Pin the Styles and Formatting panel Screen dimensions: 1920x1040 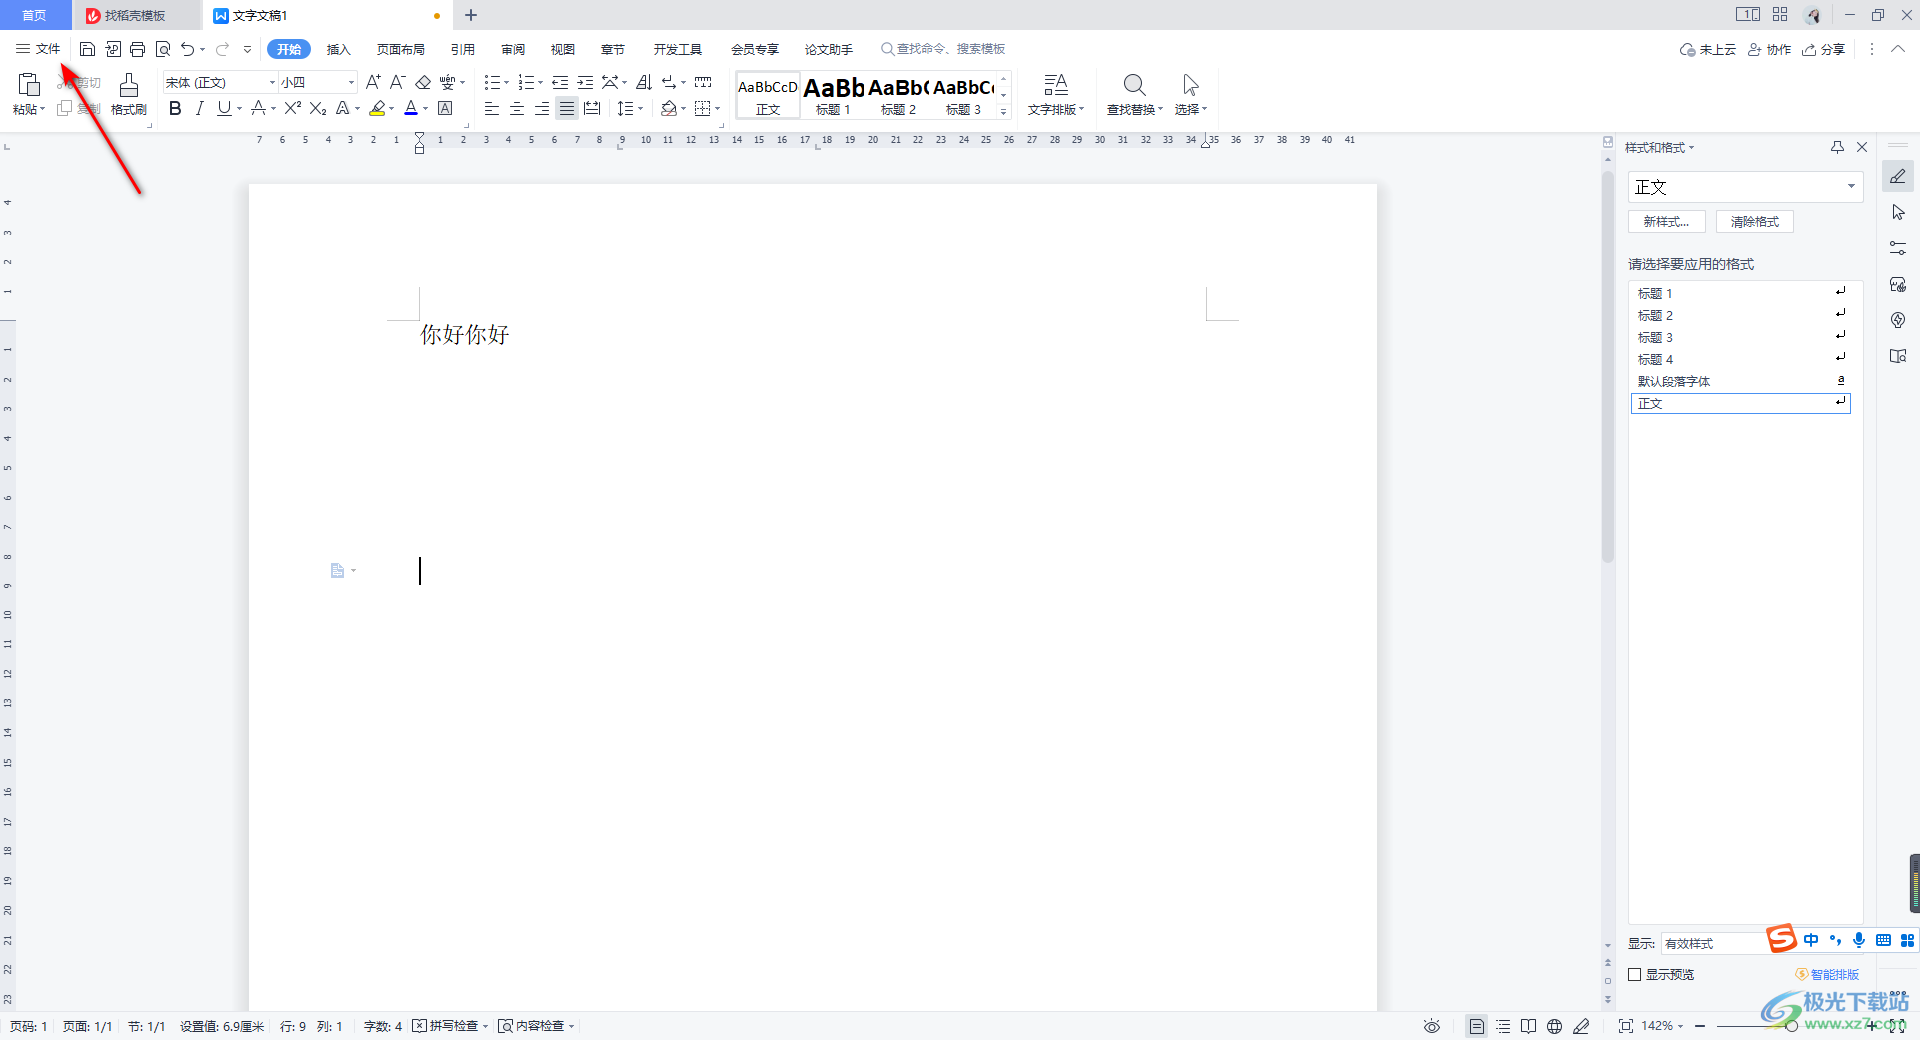pos(1837,147)
